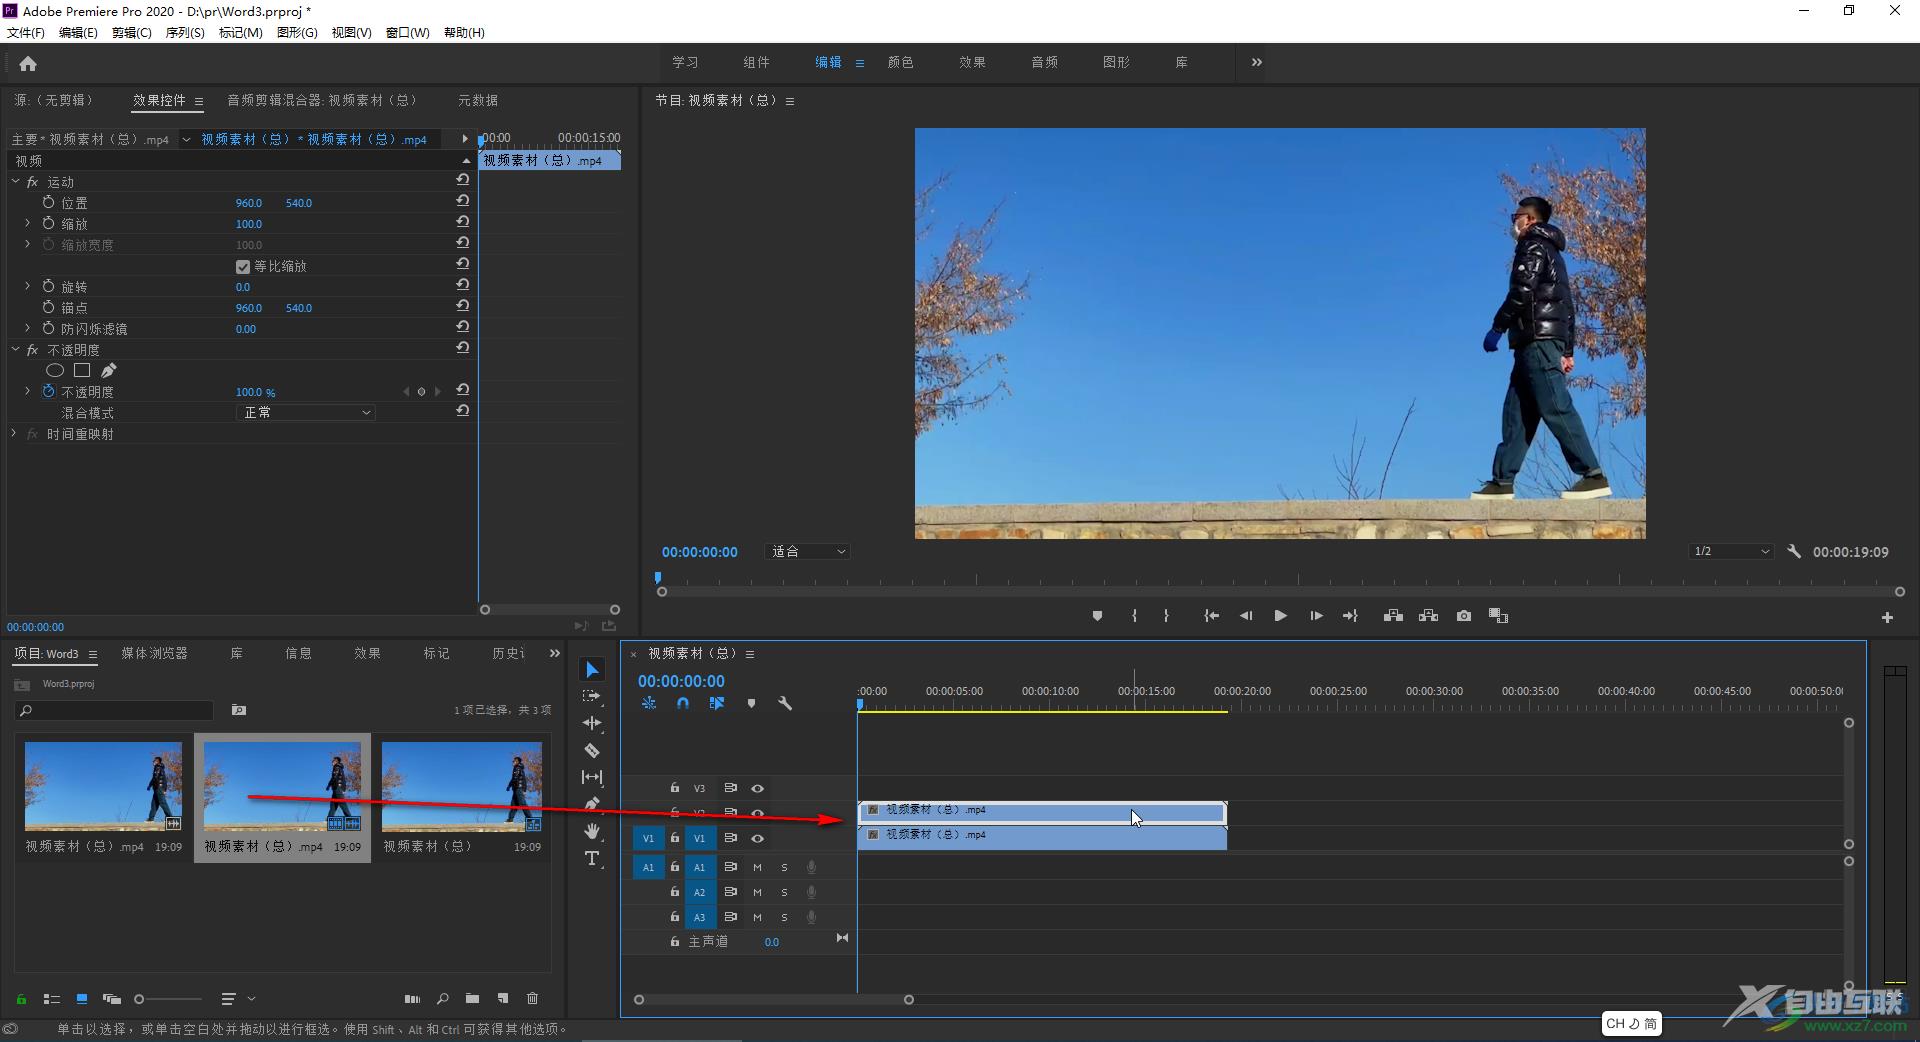Add marker in timeline panel
The height and width of the screenshot is (1042, 1920).
[751, 704]
